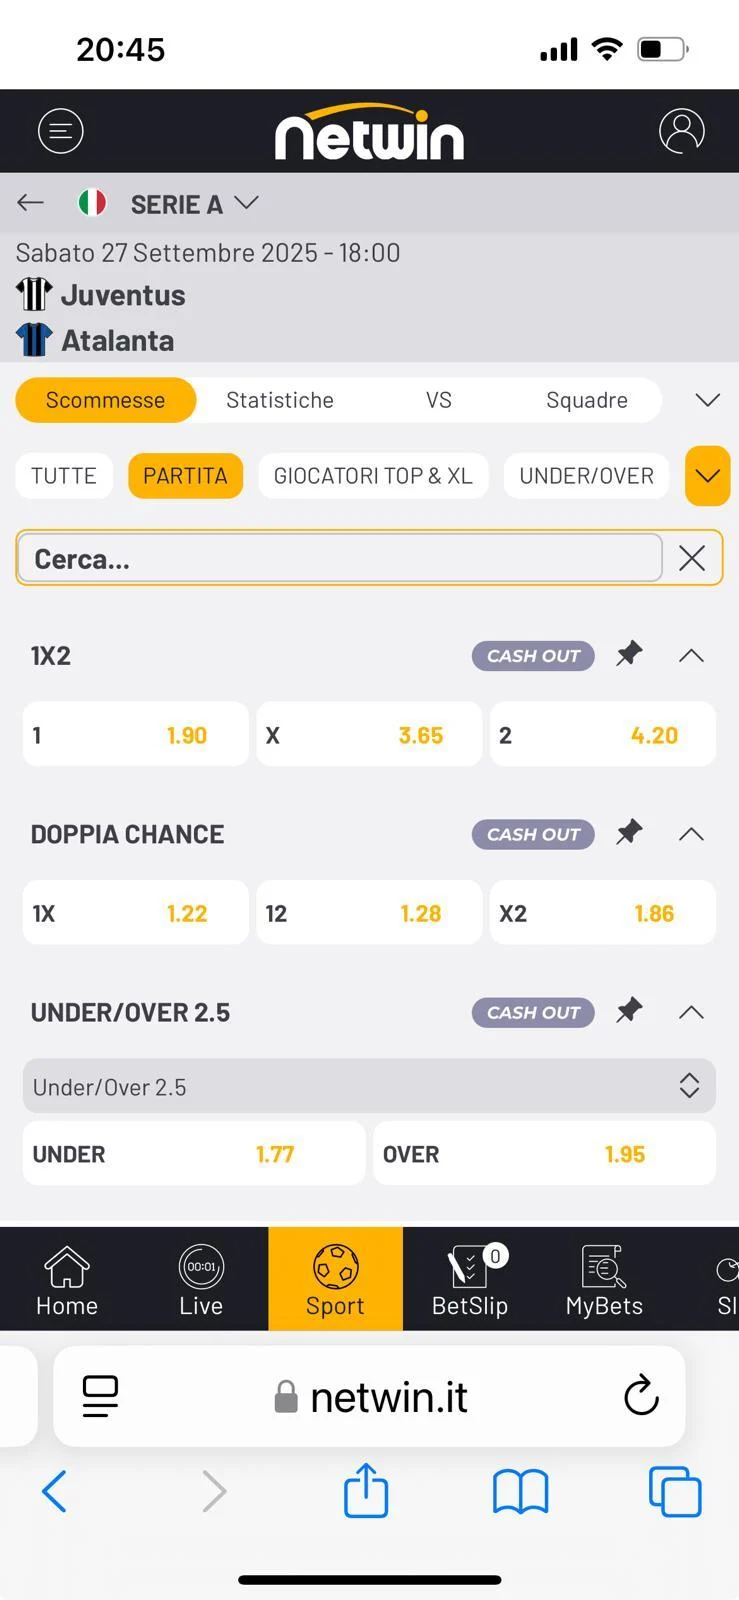Go to Home in bottom navigation
Image resolution: width=739 pixels, height=1600 pixels.
pos(67,1279)
